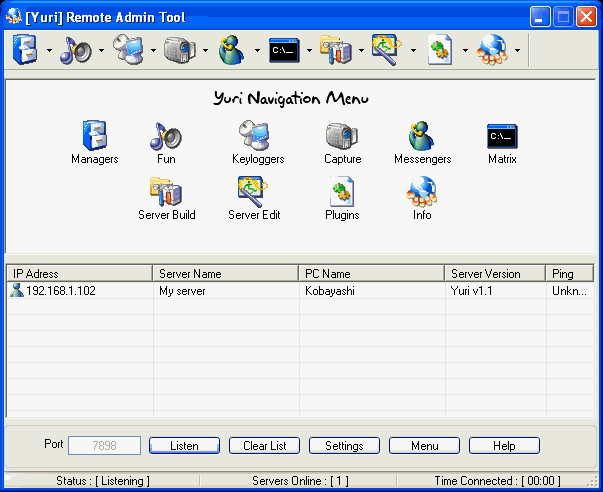Select the Plugins icon in the navigation menu
603x492 pixels.
342,192
